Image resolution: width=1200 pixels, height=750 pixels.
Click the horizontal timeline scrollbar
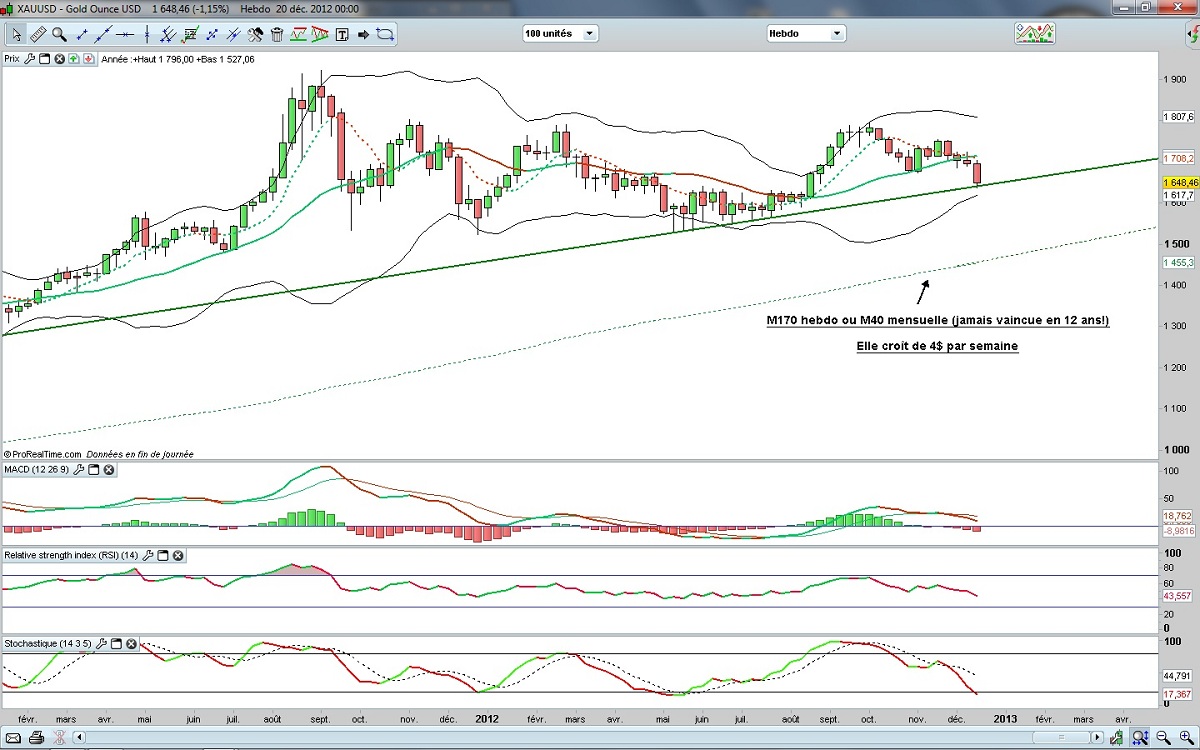[x=600, y=739]
